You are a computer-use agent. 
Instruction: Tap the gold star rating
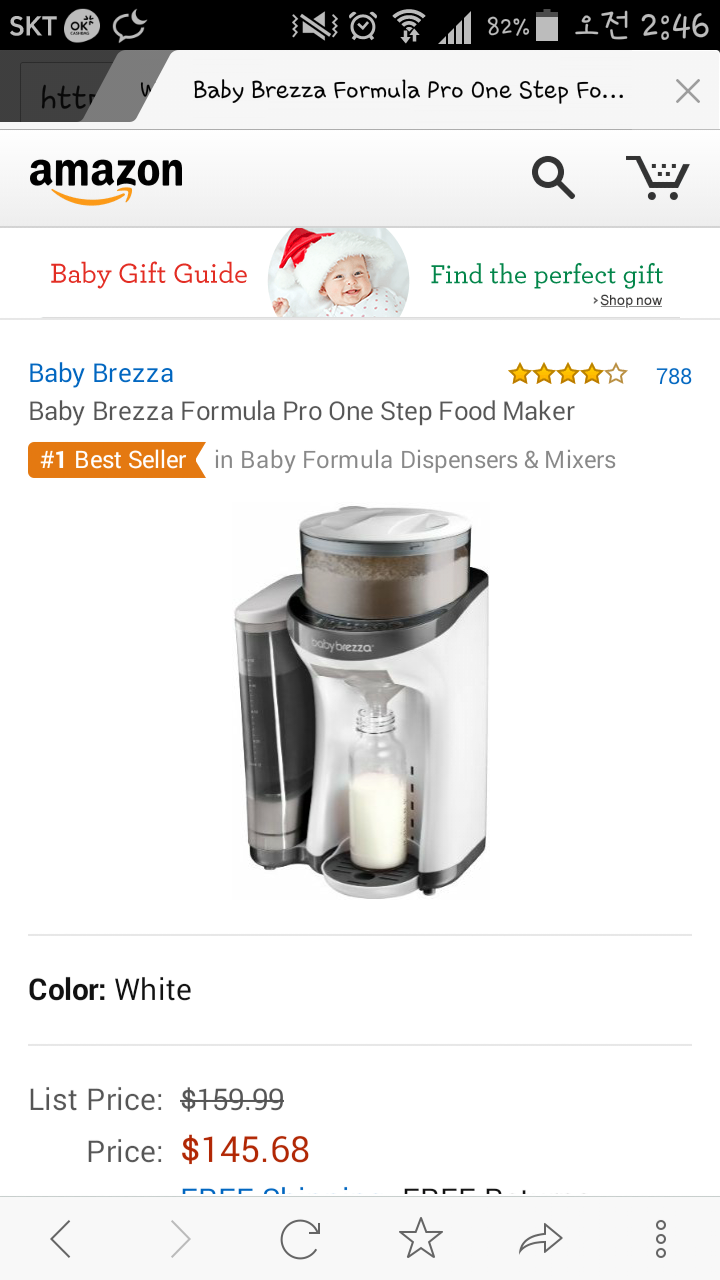coord(567,375)
